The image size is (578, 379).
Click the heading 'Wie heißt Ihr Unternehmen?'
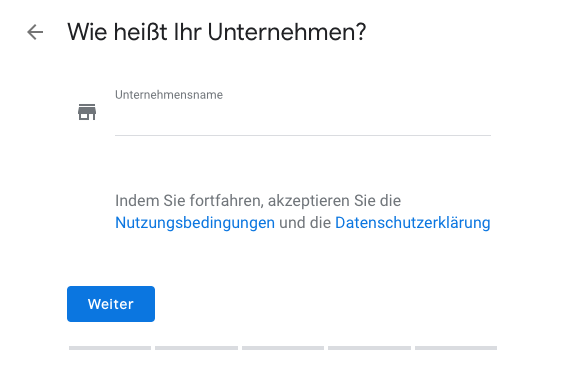[217, 32]
